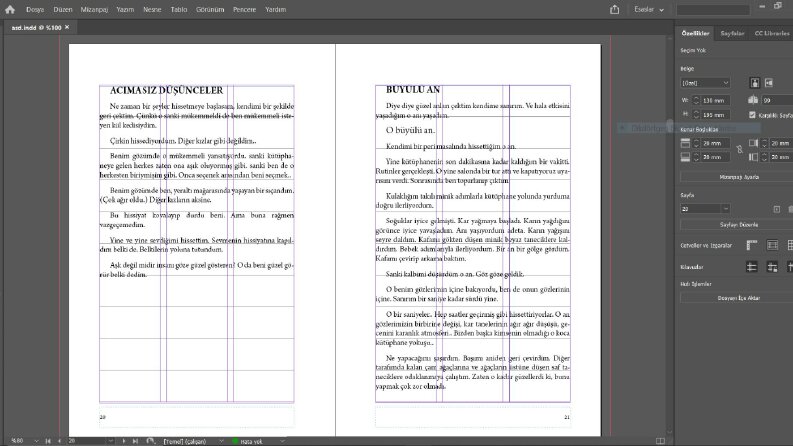Click the Dosyayı İçe Aktar button
Image resolution: width=793 pixels, height=446 pixels.
[738, 298]
